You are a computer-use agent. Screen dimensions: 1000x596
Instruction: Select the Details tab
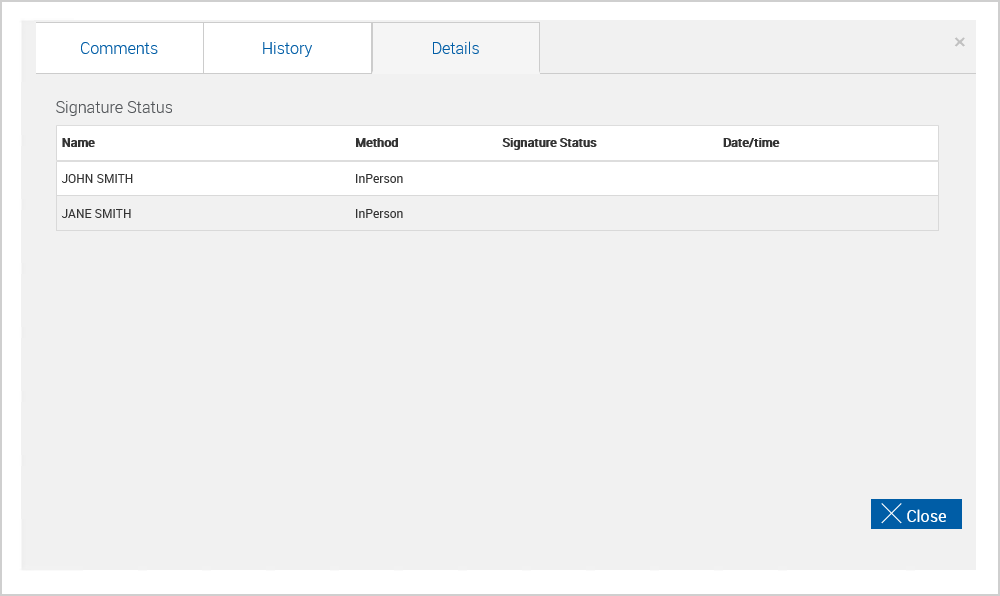(x=455, y=48)
